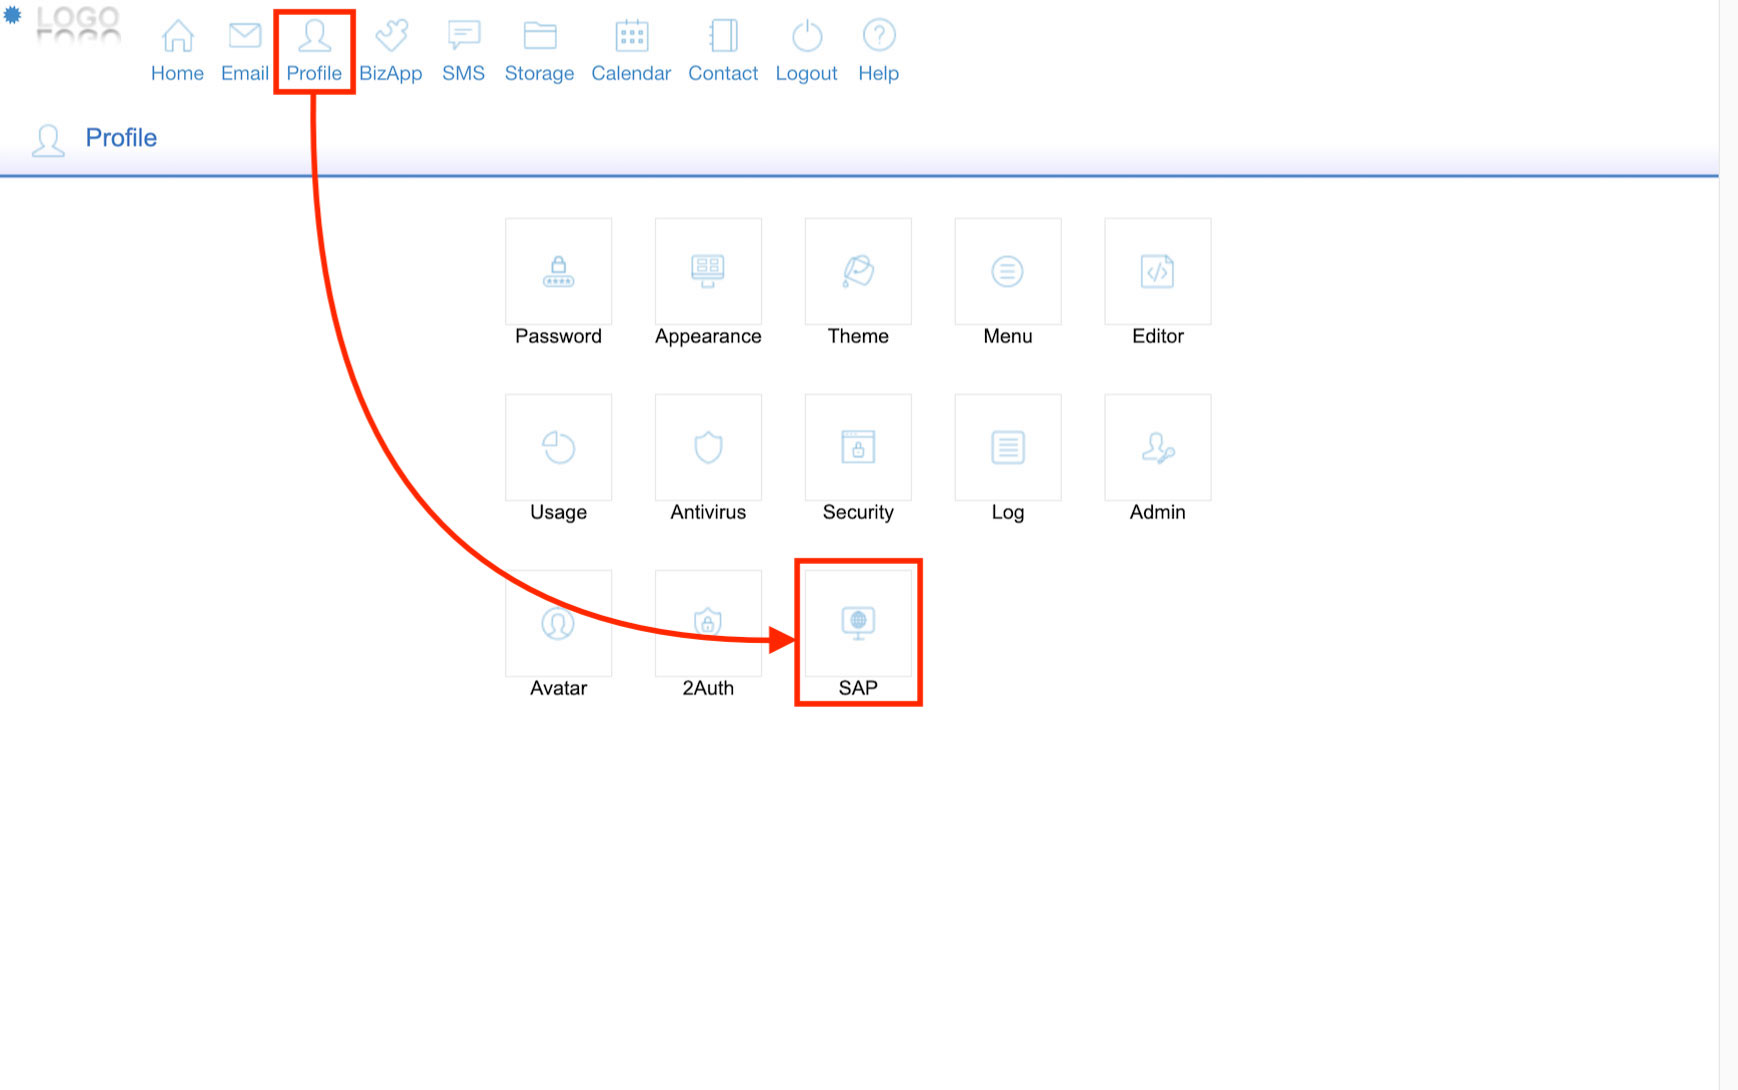Open the Editor code icon
Viewport: 1738px width, 1090px height.
[1157, 272]
